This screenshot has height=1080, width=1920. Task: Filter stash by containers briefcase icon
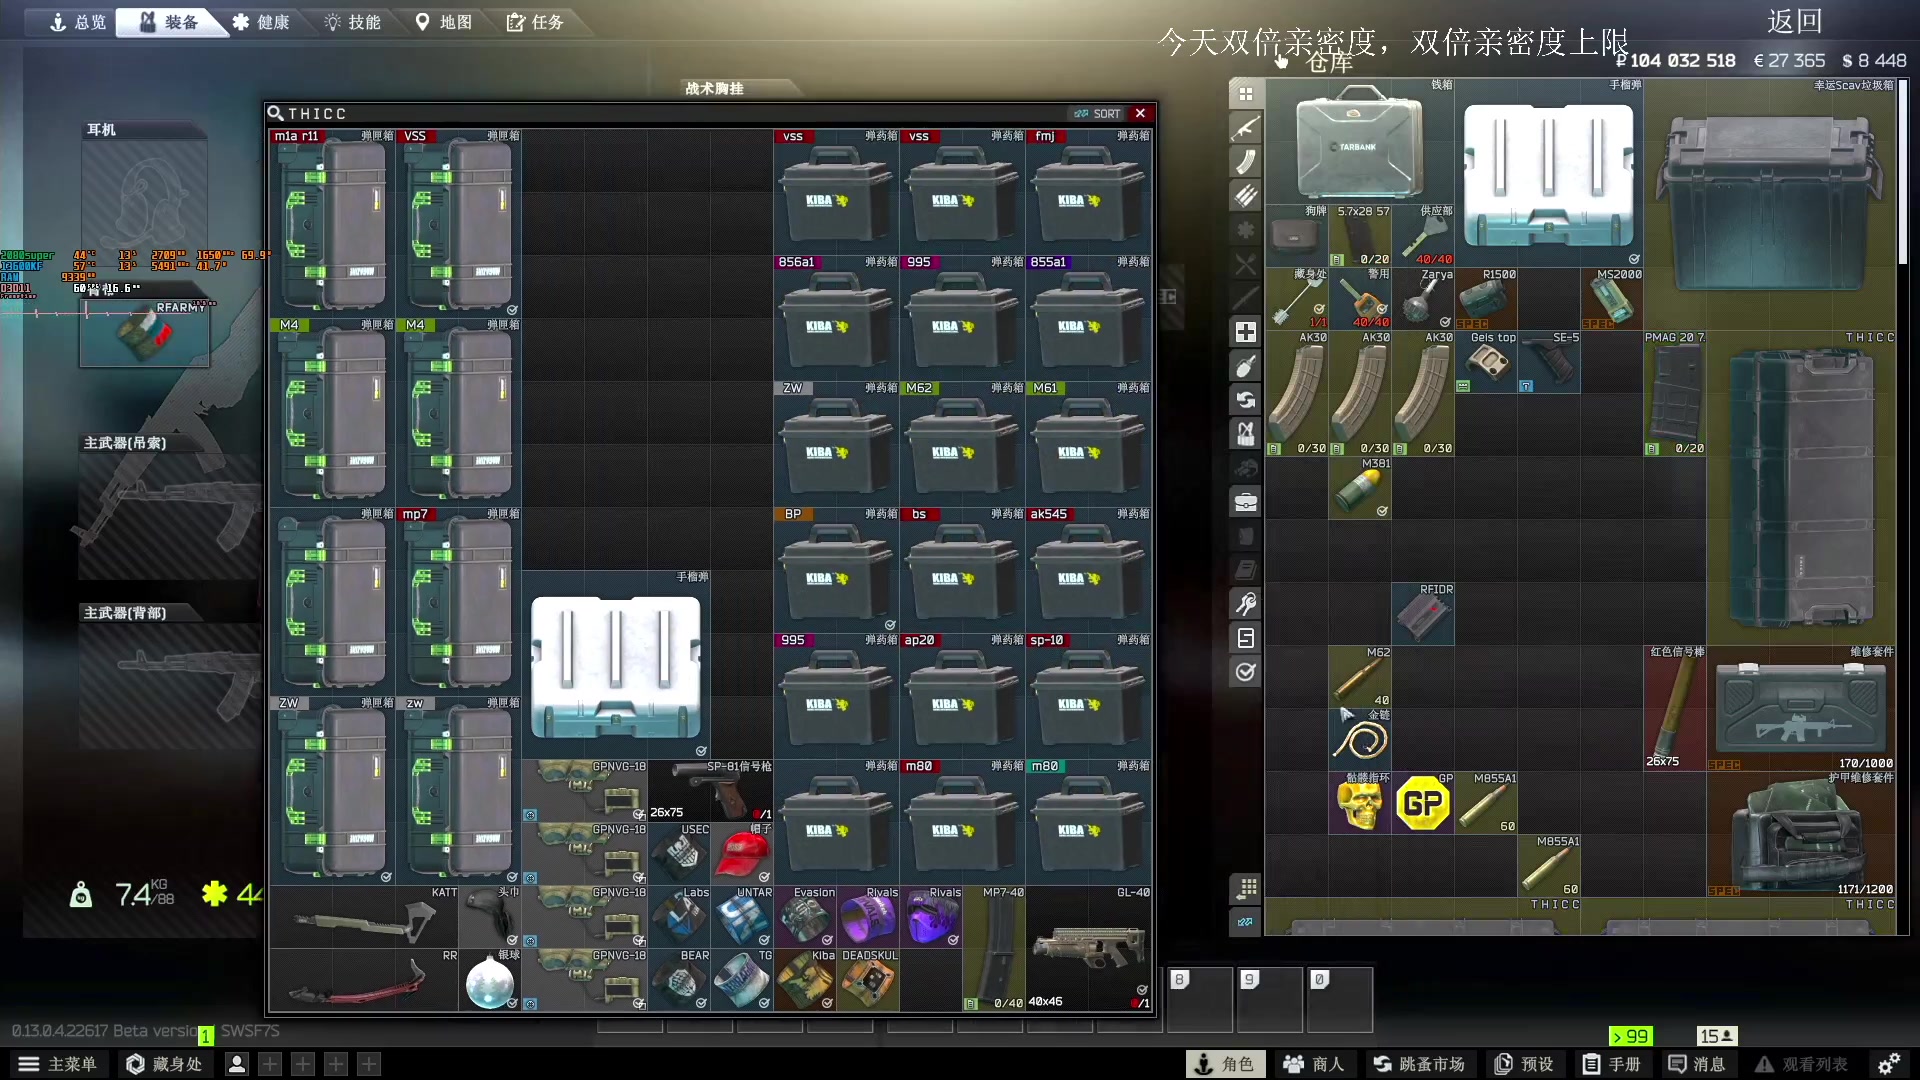coord(1245,502)
